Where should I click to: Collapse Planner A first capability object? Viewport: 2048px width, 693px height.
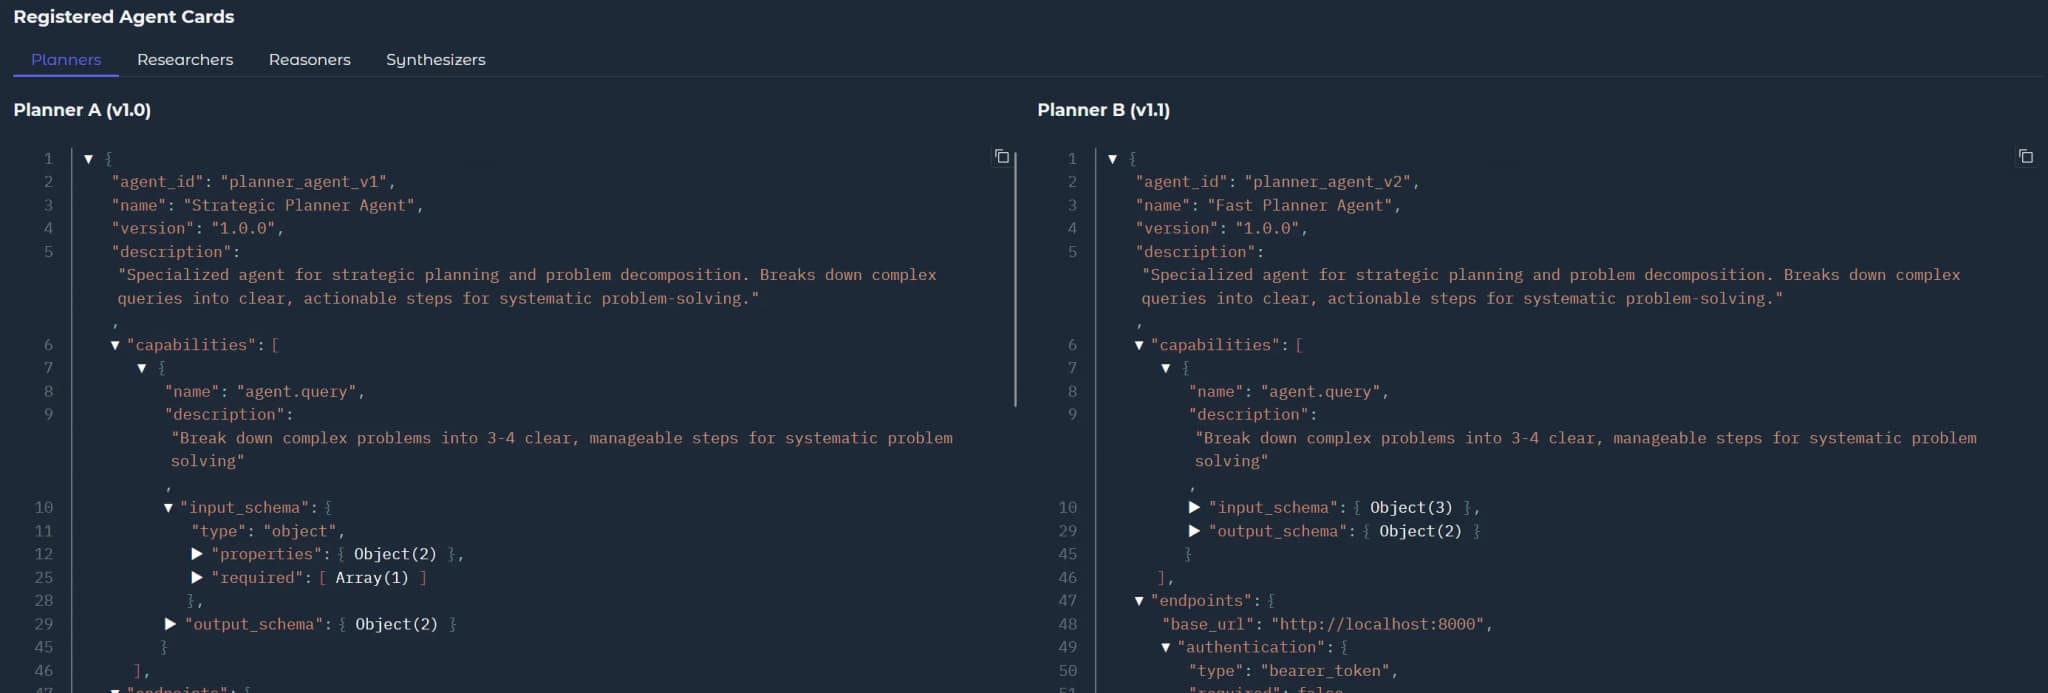142,368
